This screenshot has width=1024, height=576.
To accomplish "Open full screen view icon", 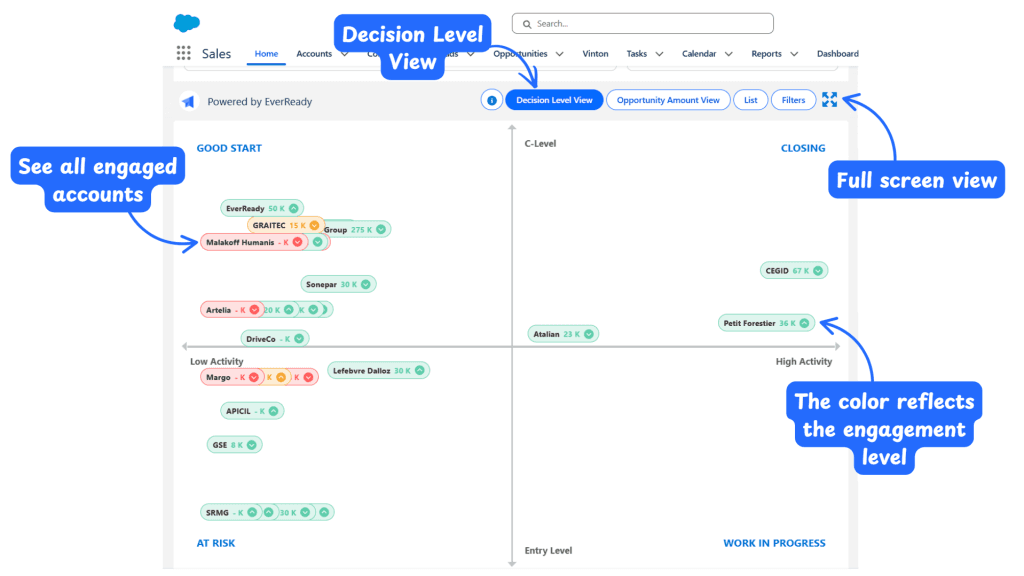I will pos(829,99).
